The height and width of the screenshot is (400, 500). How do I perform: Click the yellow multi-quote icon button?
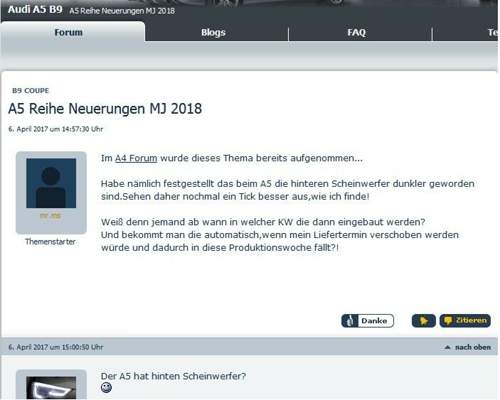(424, 321)
